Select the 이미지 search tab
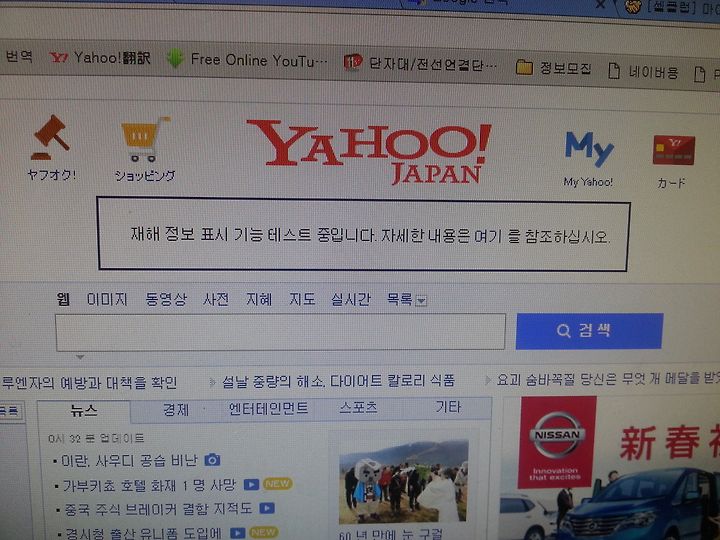Screen dimensions: 720x540 point(107,299)
